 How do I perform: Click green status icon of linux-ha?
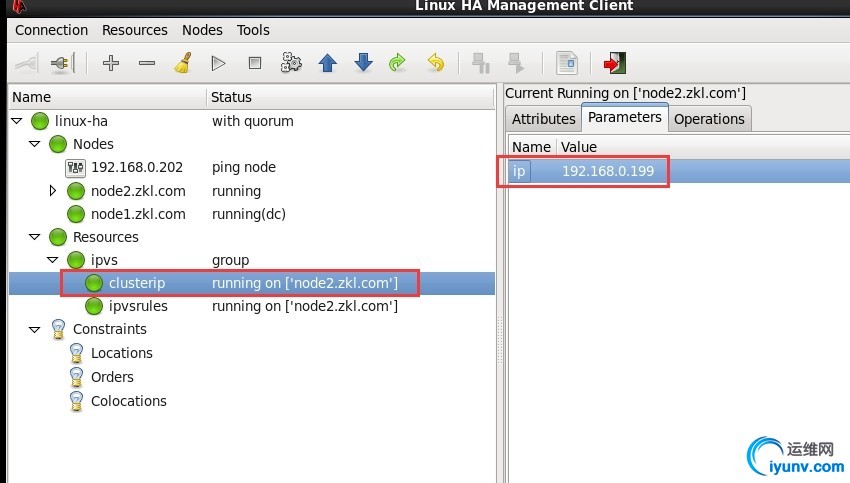pyautogui.click(x=40, y=121)
